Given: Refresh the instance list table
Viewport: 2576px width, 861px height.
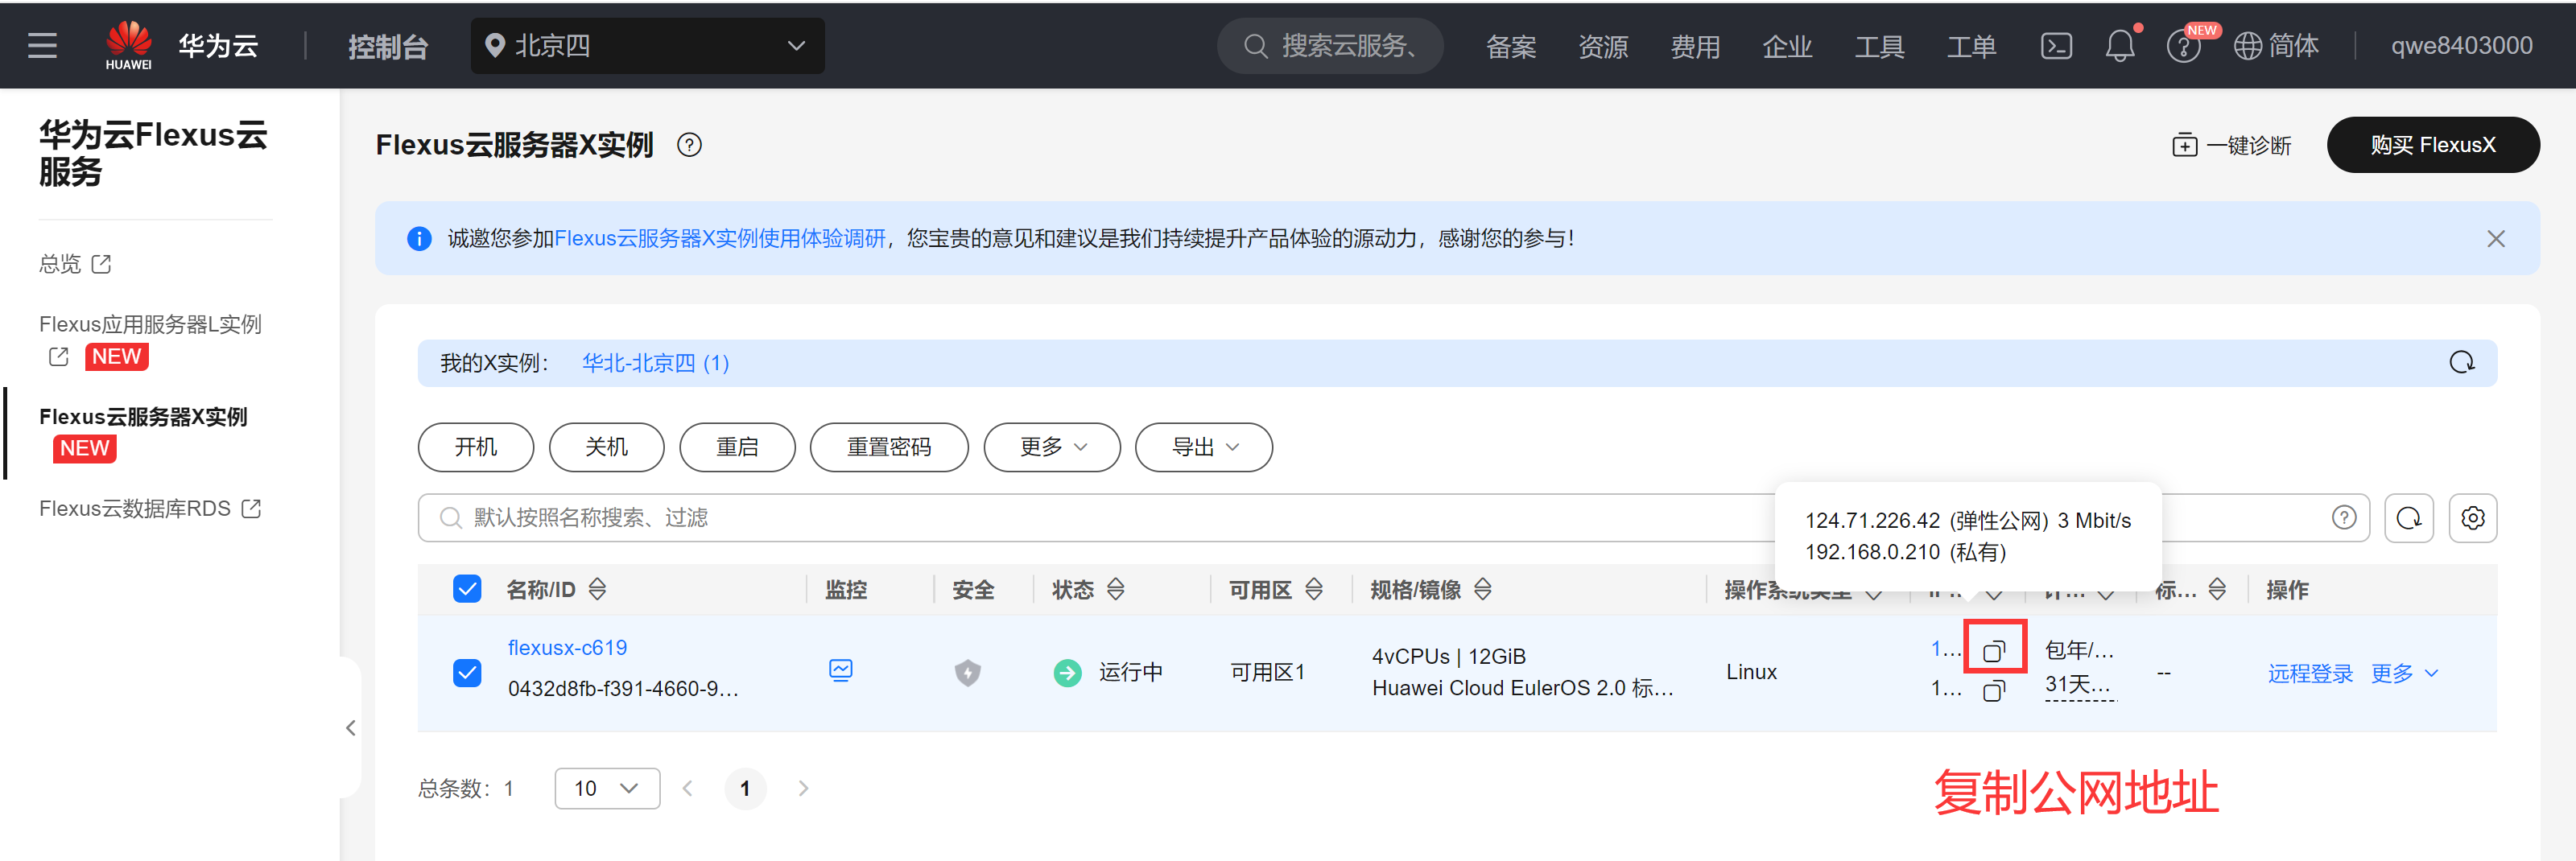Looking at the screenshot, I should click(2409, 518).
